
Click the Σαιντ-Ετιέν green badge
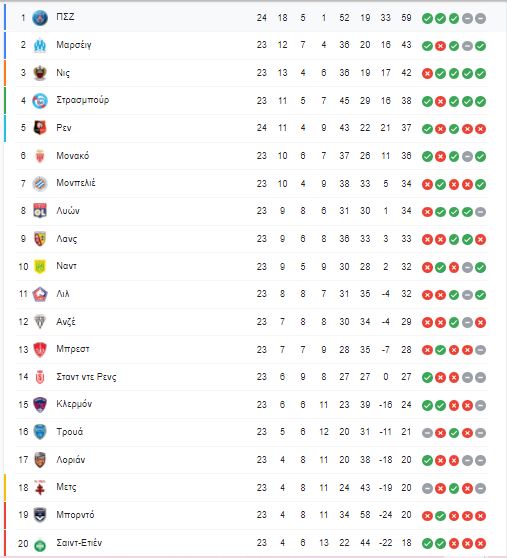pos(40,544)
